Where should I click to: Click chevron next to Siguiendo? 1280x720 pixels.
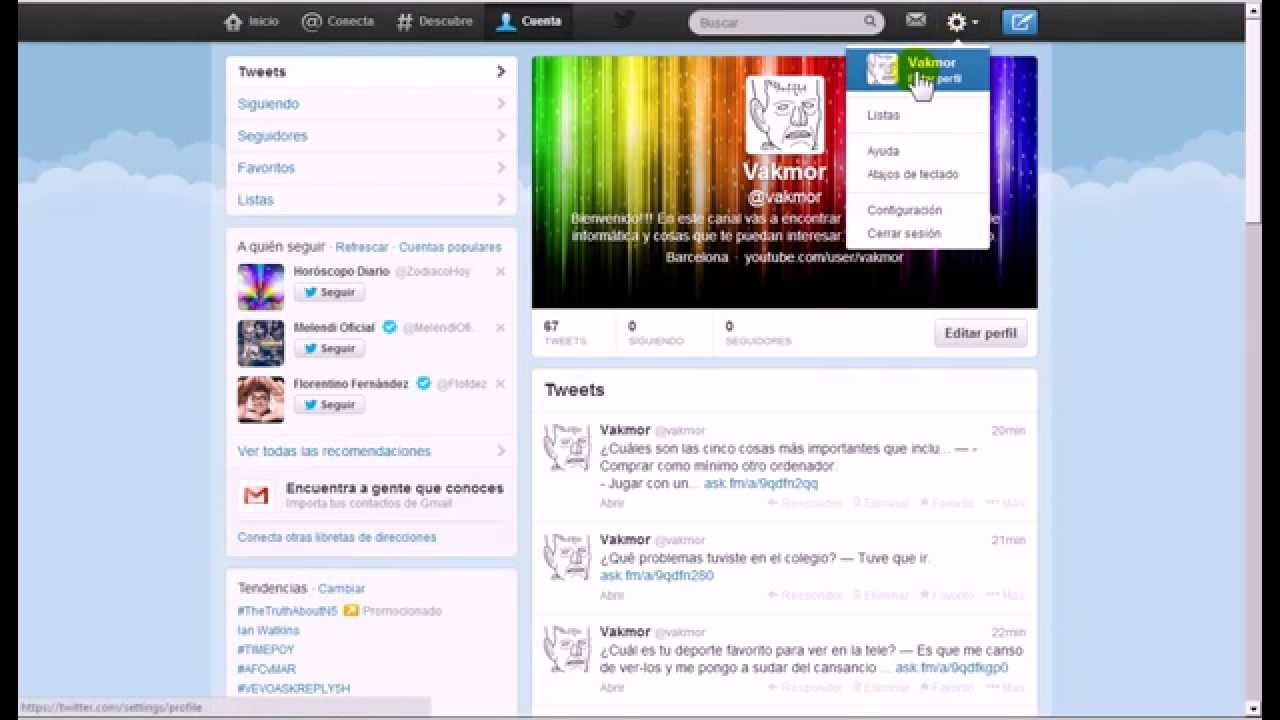tap(501, 104)
